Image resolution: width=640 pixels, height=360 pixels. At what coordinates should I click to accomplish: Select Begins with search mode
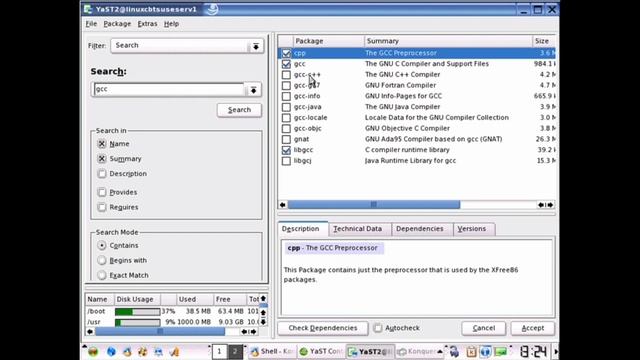102,260
